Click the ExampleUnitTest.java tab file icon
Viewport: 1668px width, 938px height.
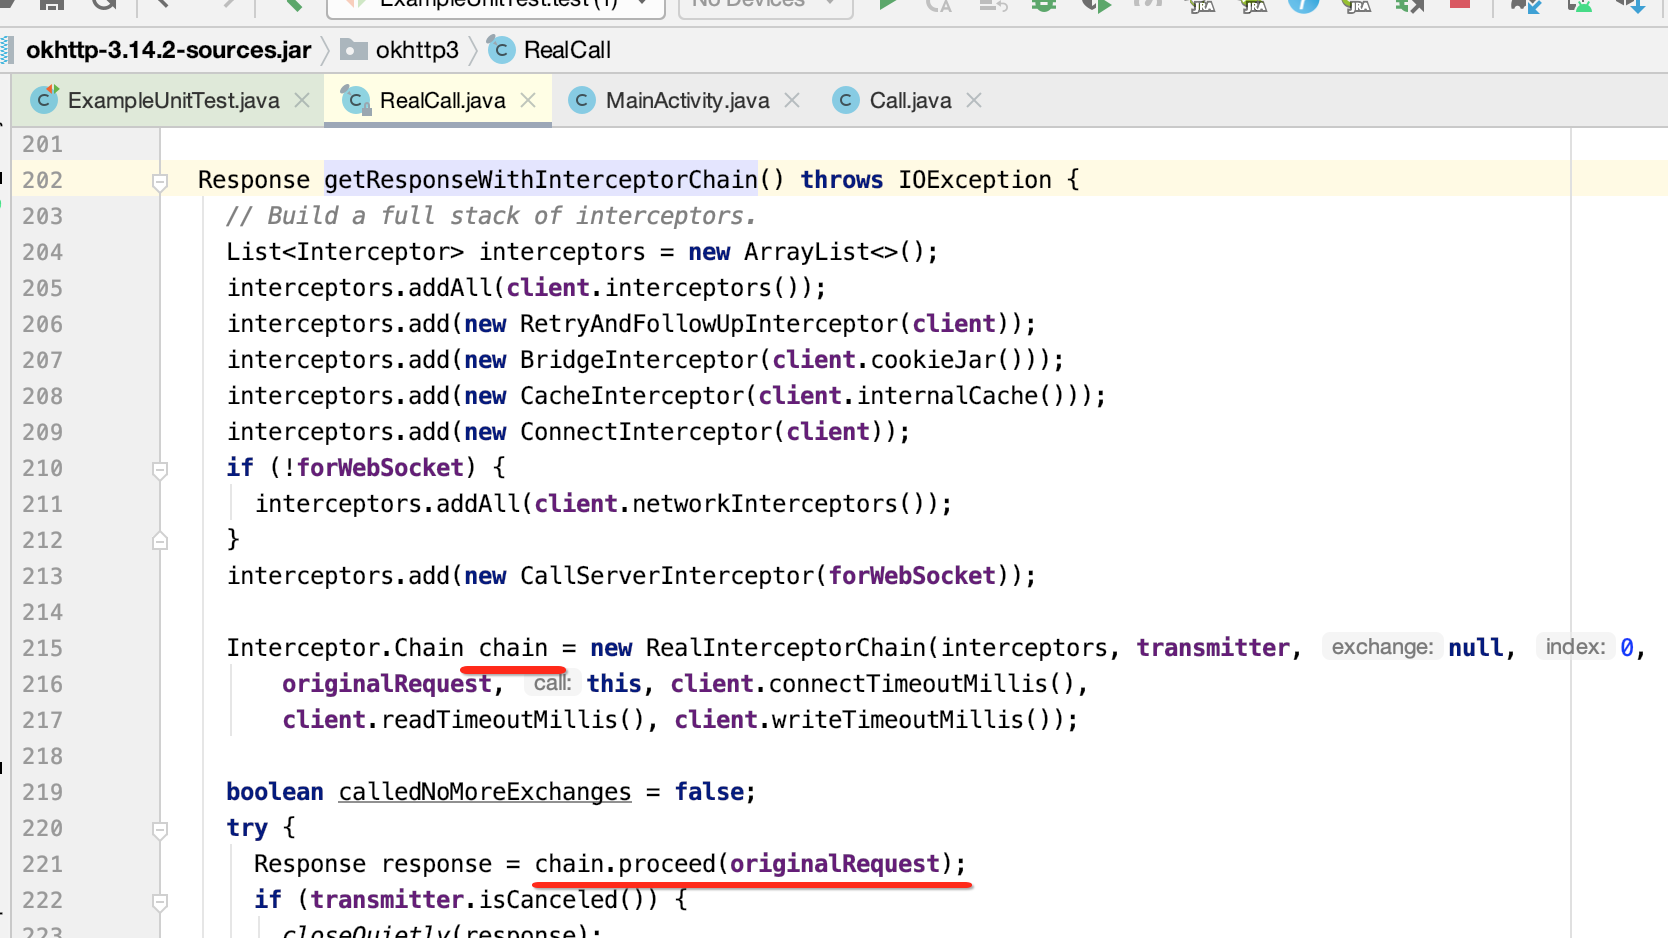(x=44, y=99)
